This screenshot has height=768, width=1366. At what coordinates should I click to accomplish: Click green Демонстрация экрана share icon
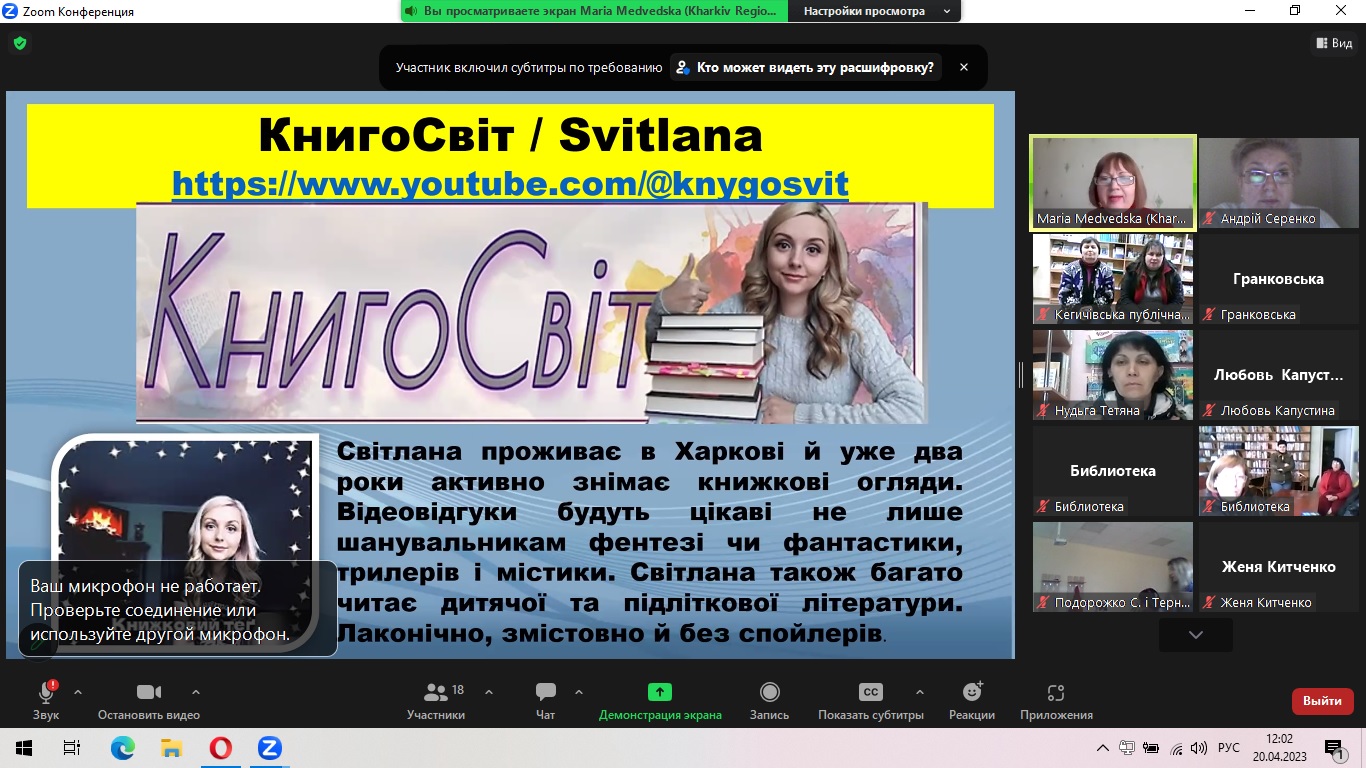(x=659, y=692)
